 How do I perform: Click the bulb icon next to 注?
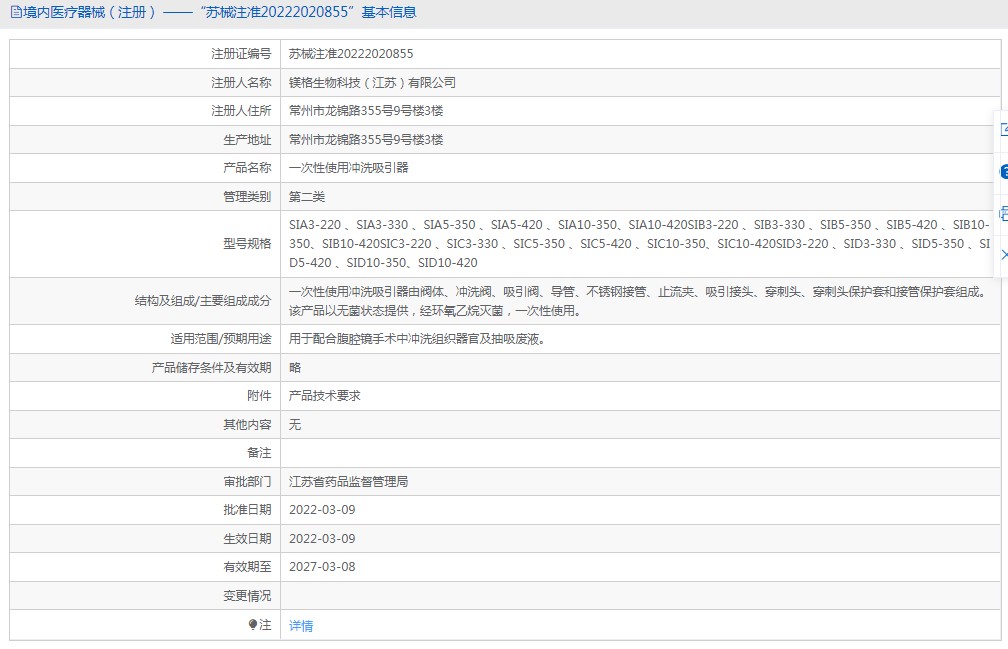253,625
